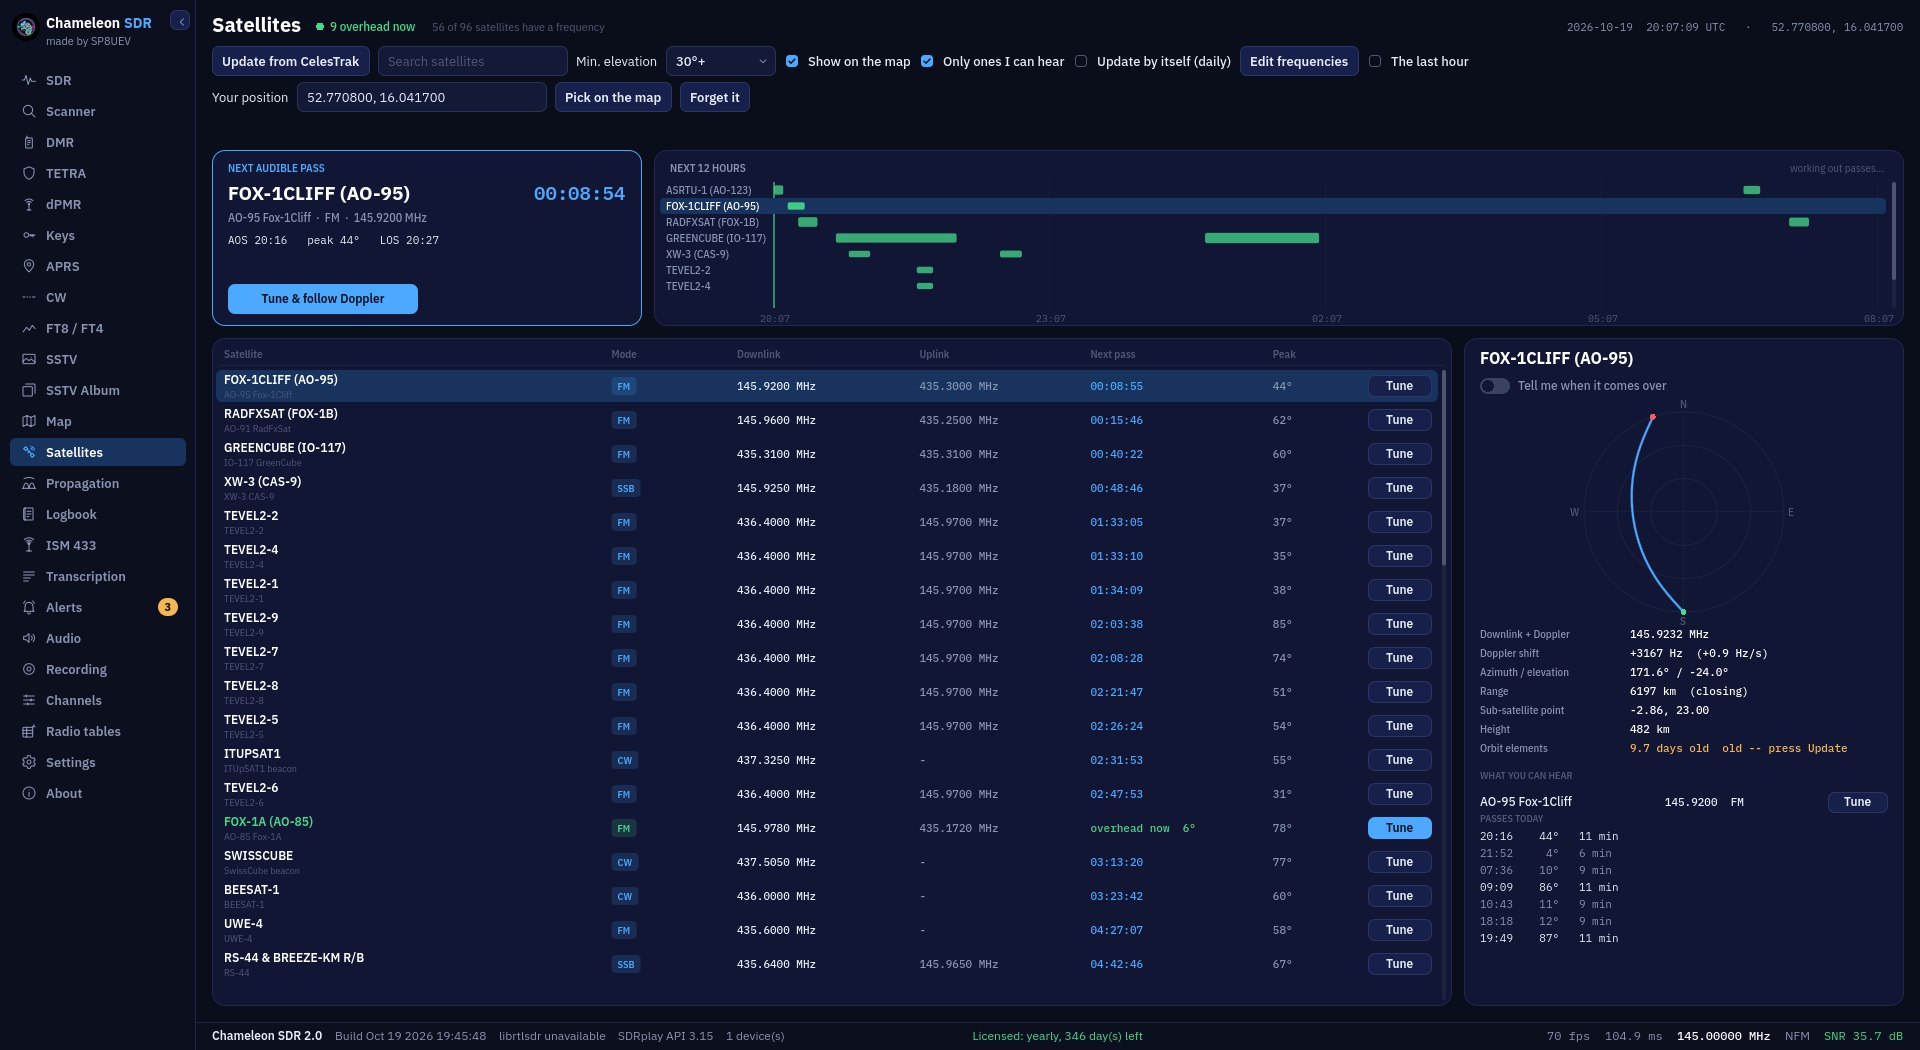
Task: Click Tune & follow Doppler button
Action: tap(323, 299)
